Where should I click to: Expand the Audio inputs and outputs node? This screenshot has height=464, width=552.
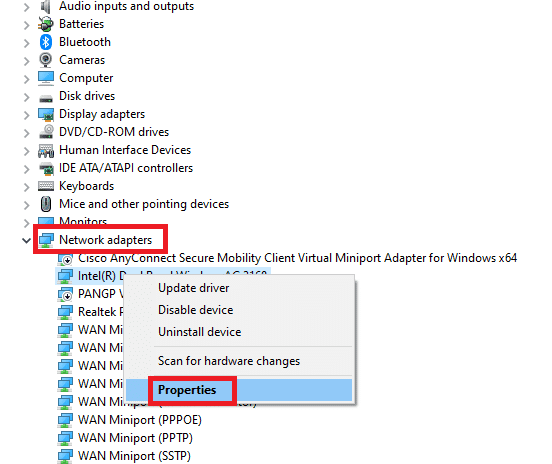pyautogui.click(x=26, y=7)
